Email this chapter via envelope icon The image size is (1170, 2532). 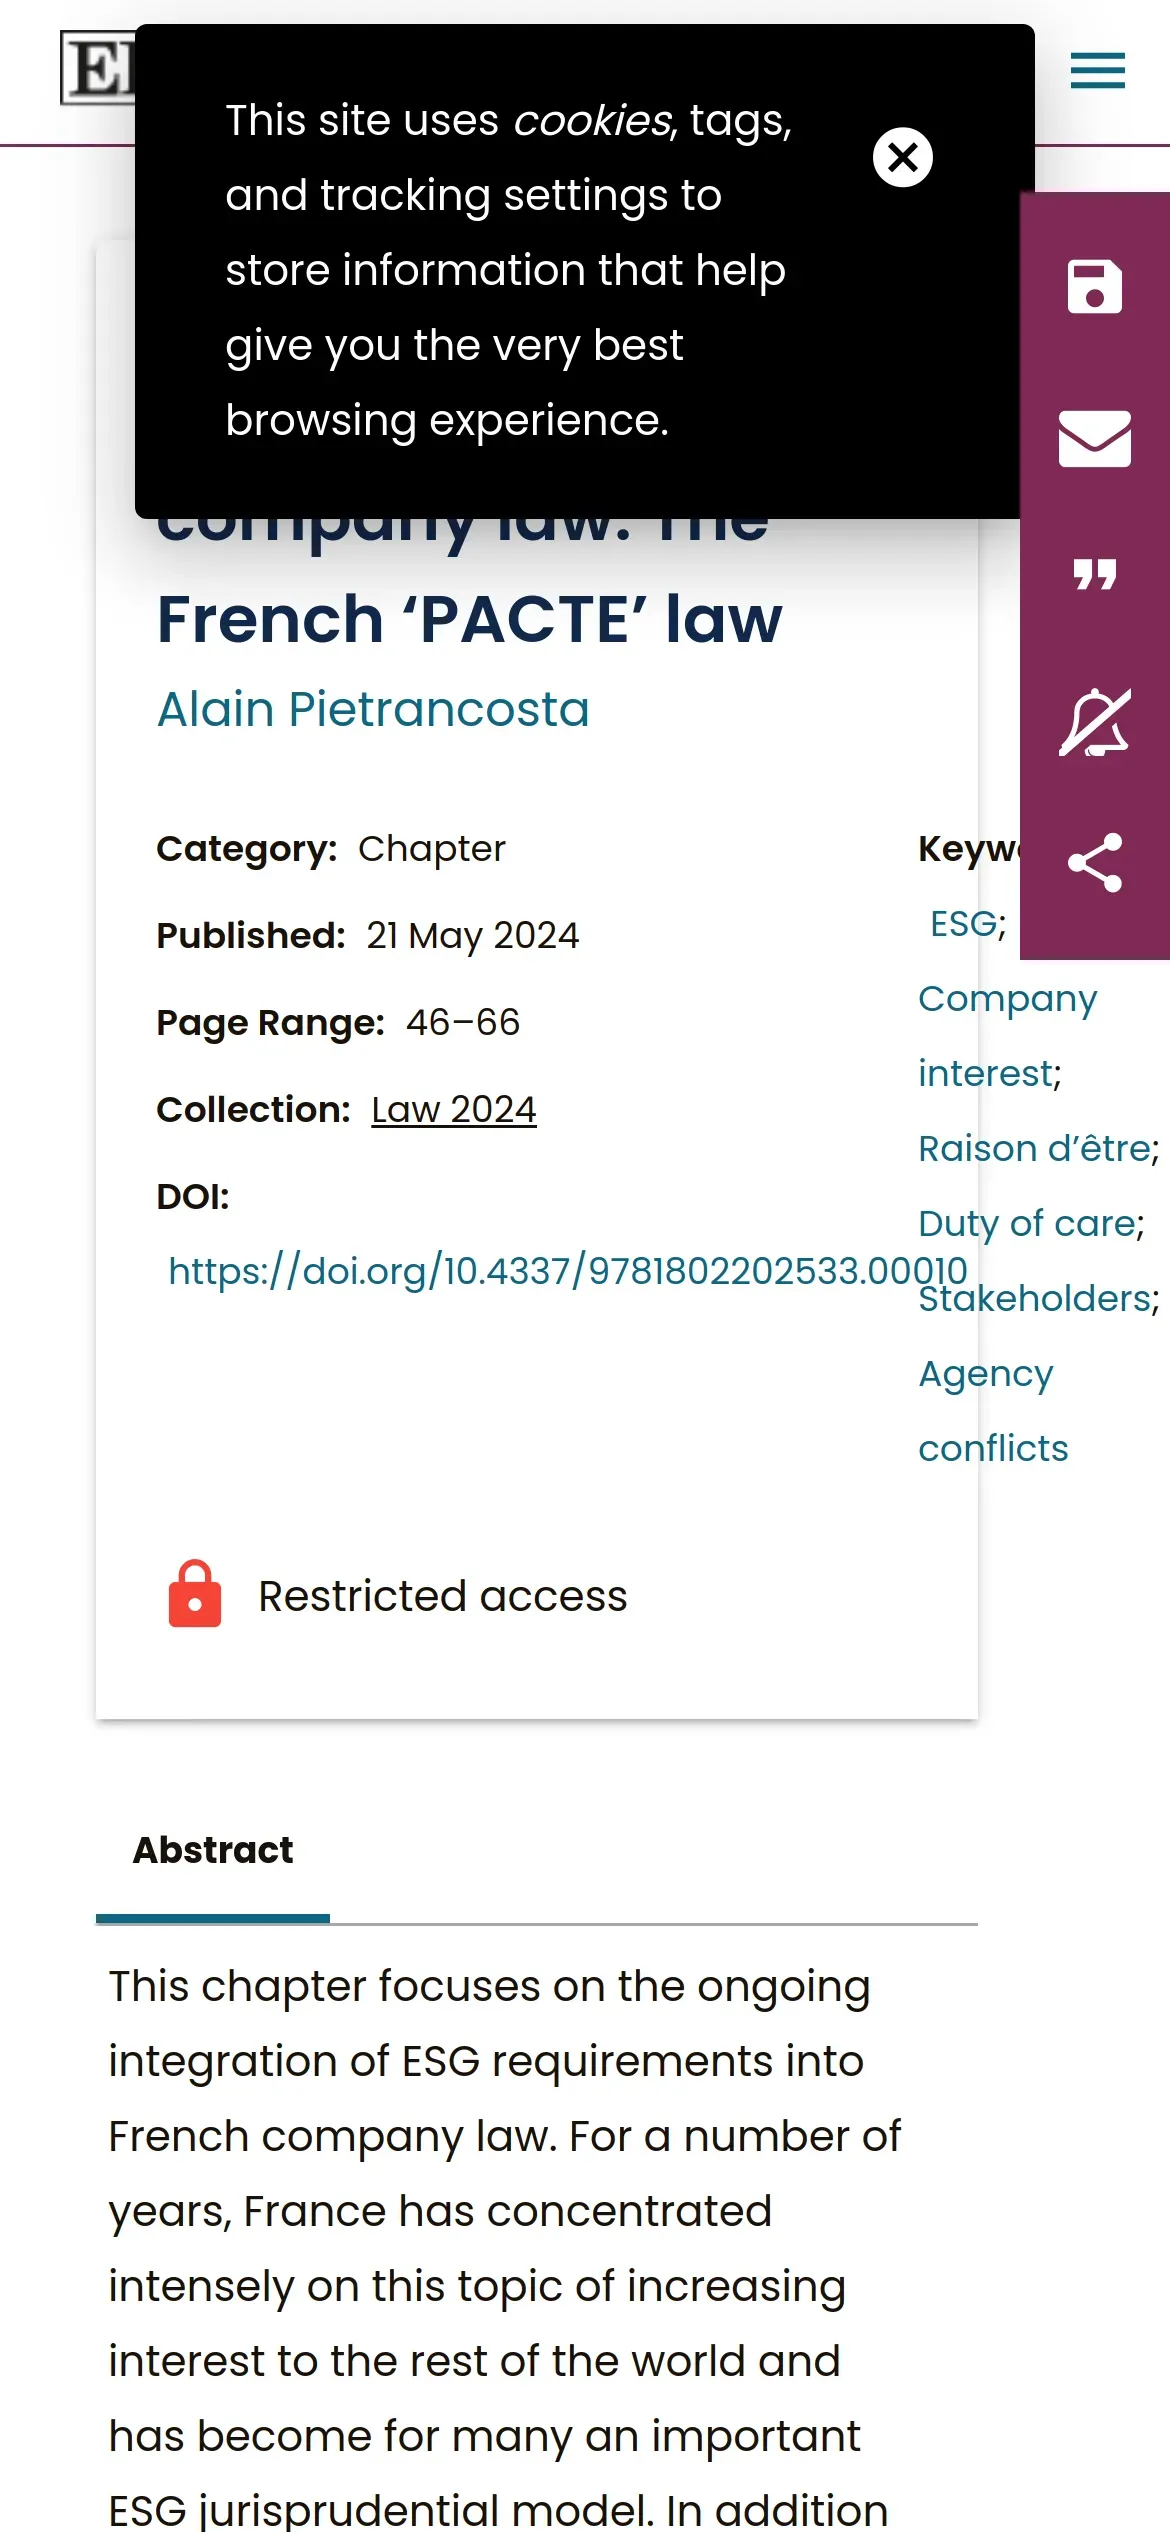pyautogui.click(x=1094, y=438)
